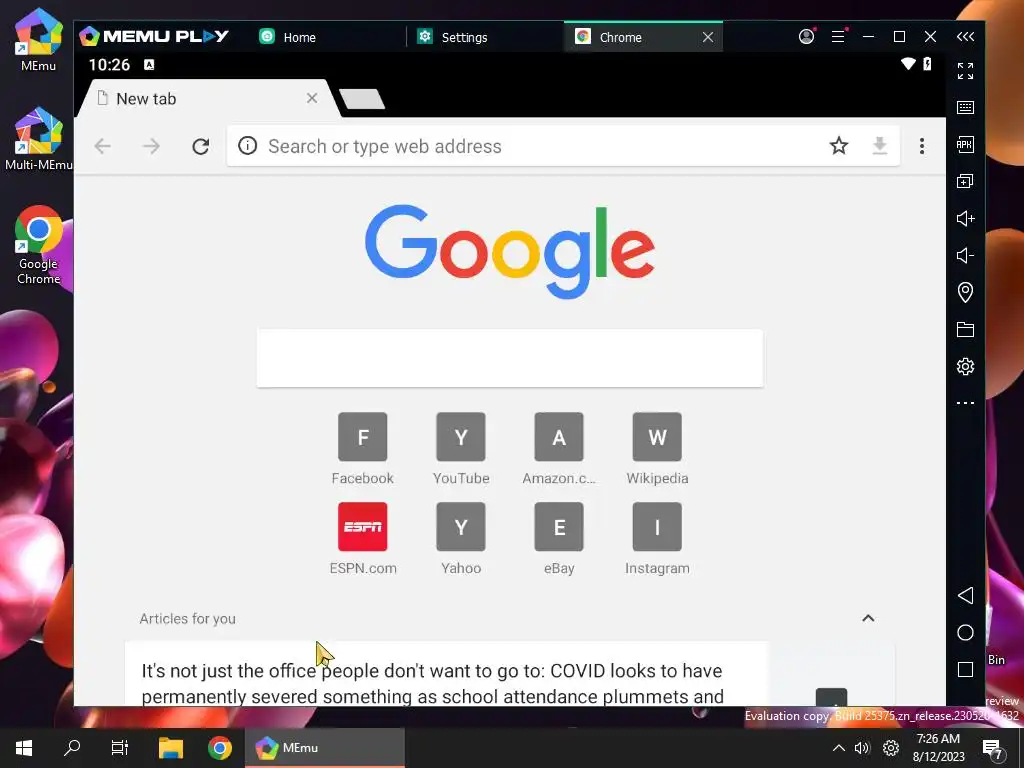Open the Facebook shortcut tile
This screenshot has width=1024, height=768.
(x=362, y=449)
